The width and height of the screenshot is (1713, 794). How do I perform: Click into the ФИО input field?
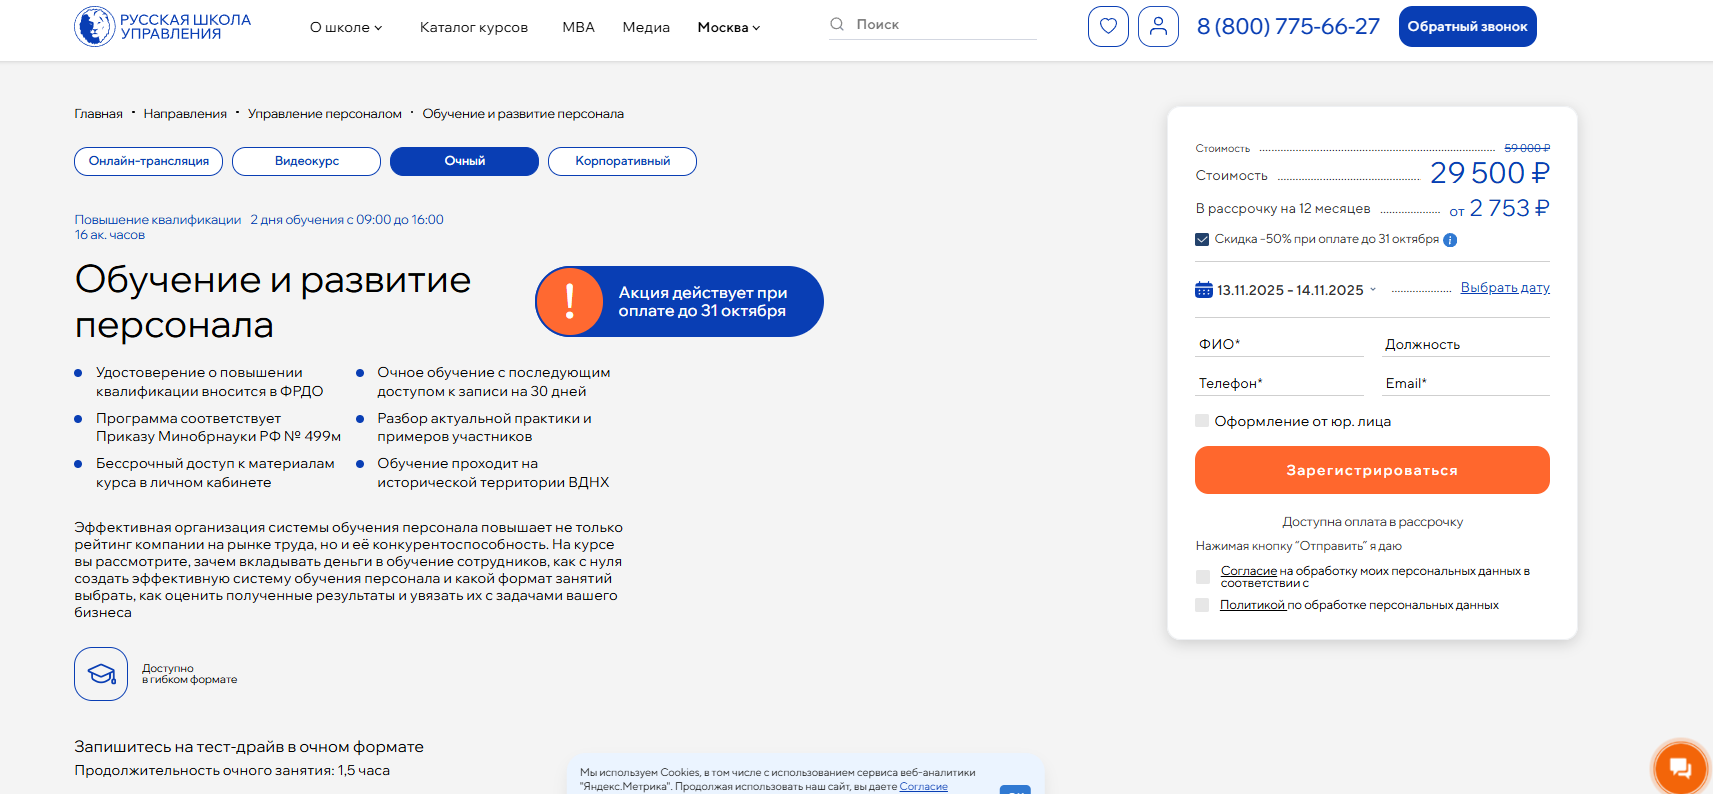coord(1279,344)
